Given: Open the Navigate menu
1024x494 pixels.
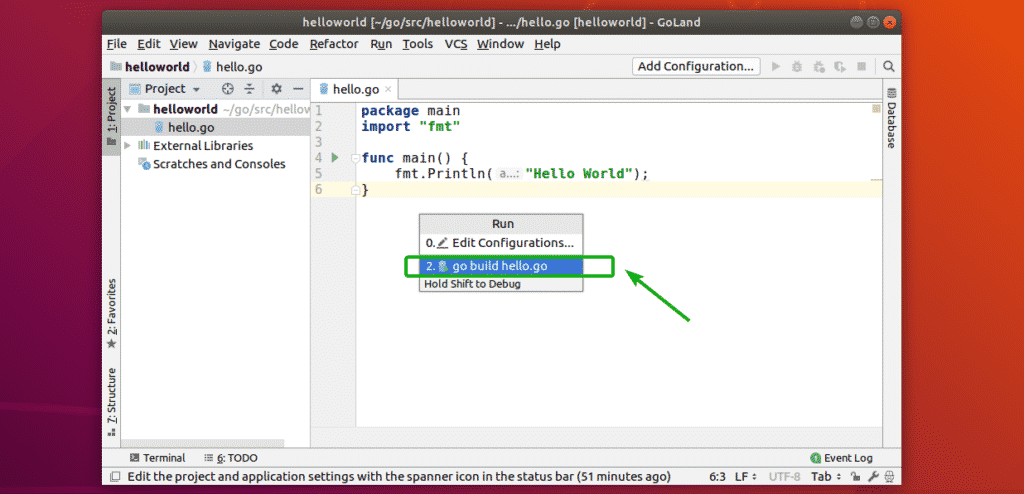Looking at the screenshot, I should [x=234, y=44].
